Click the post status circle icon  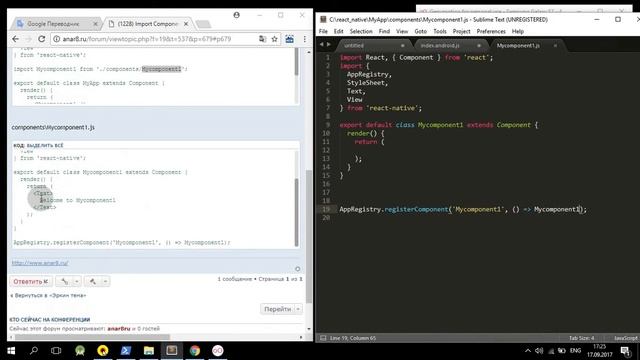tap(298, 269)
